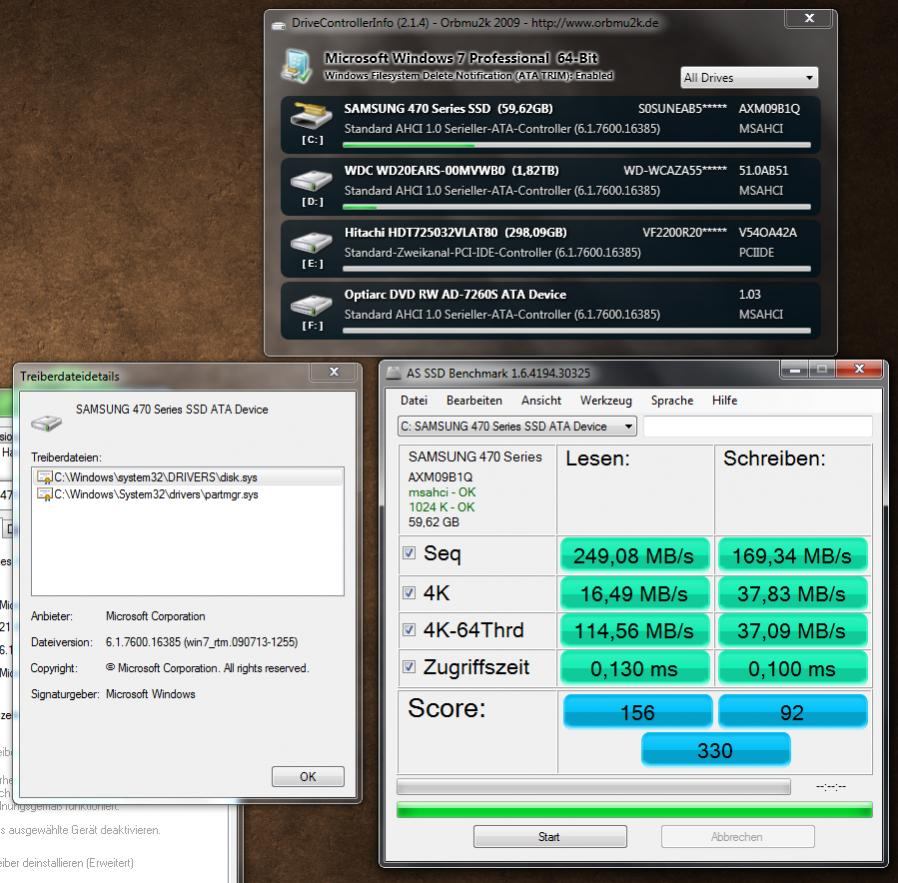Click the AXM09B1Q firmware label in DriveControllerInfo
Image resolution: width=898 pixels, height=883 pixels.
(x=769, y=109)
